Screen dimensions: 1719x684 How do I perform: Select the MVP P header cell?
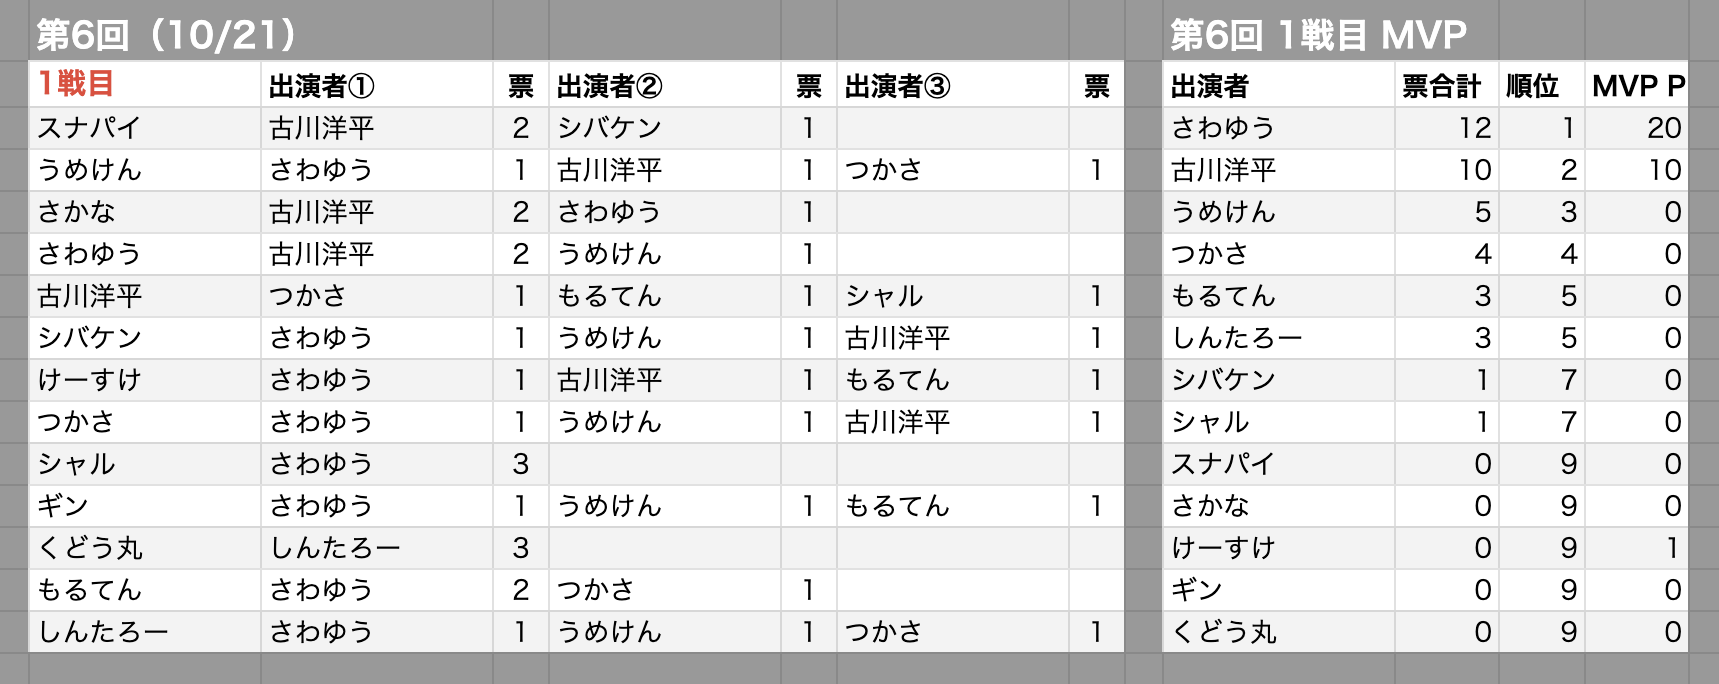point(1638,87)
